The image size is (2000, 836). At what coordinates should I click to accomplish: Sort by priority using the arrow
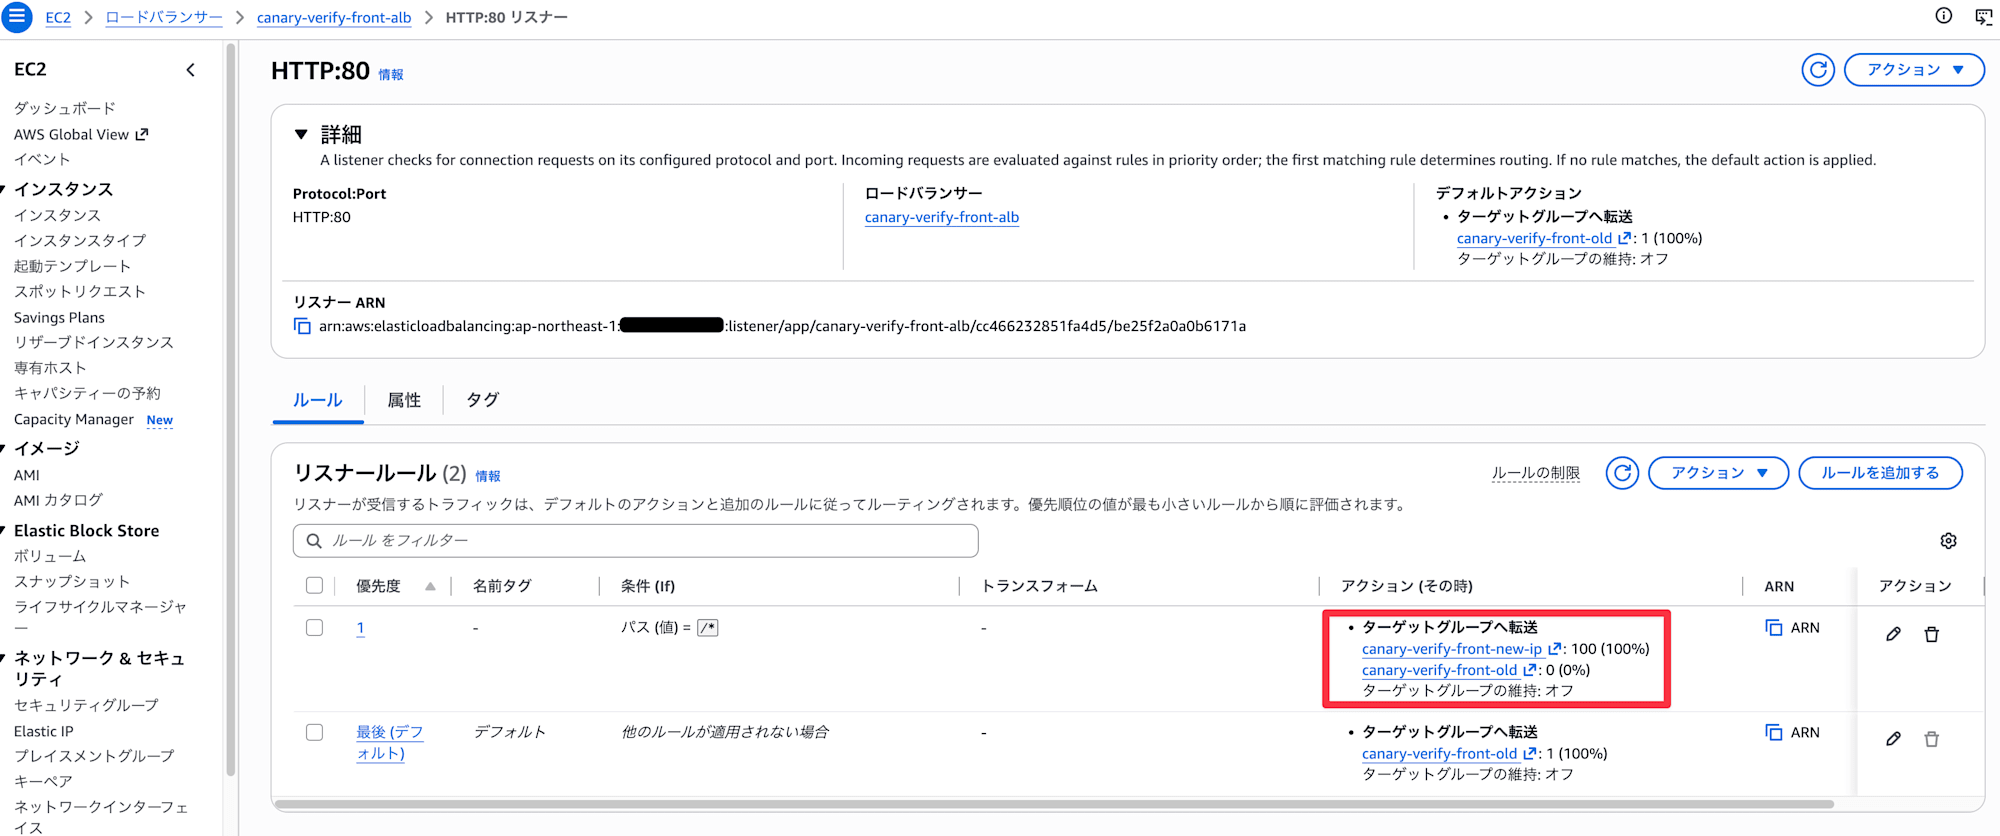(430, 587)
